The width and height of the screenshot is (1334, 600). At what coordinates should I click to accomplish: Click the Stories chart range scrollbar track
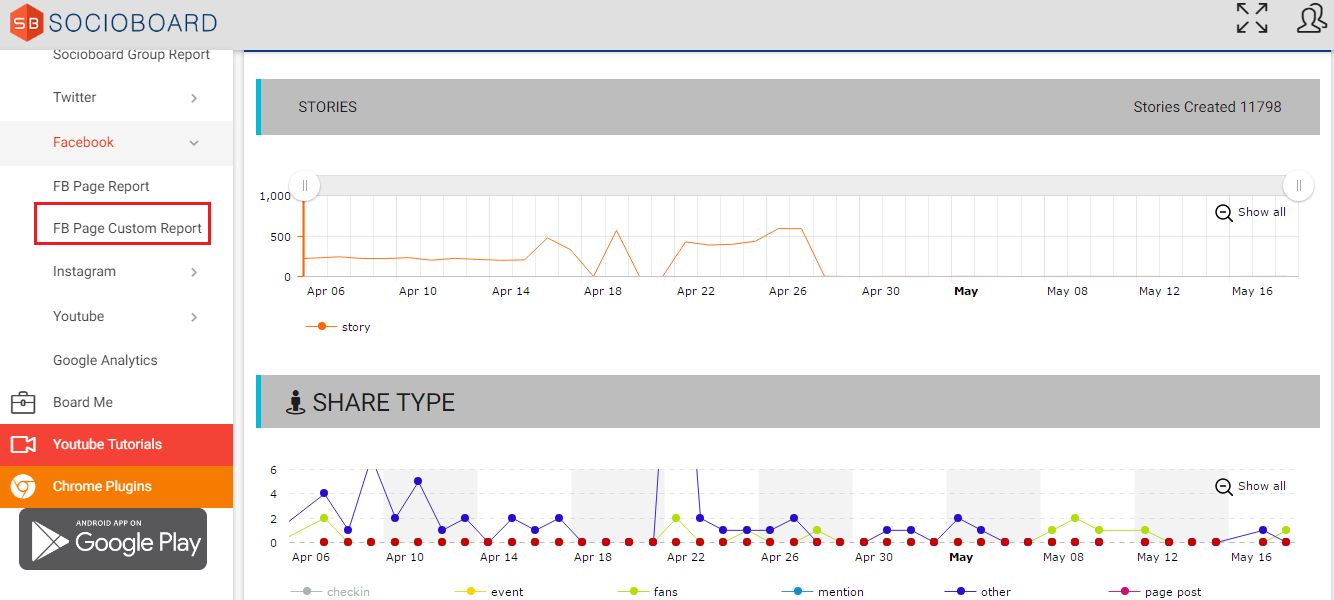[801, 185]
